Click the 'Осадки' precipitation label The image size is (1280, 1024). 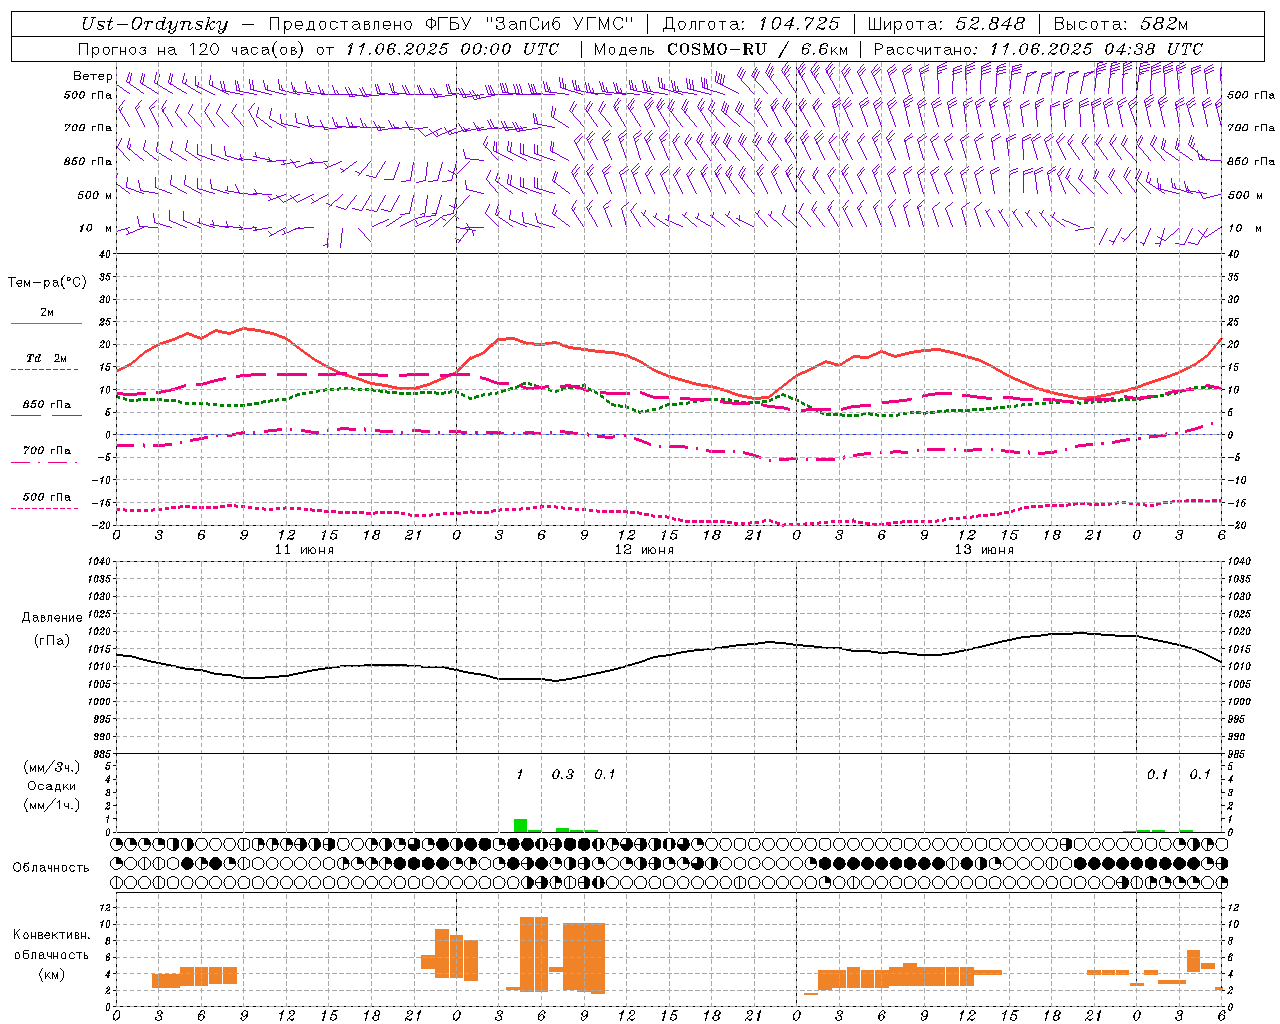click(52, 786)
